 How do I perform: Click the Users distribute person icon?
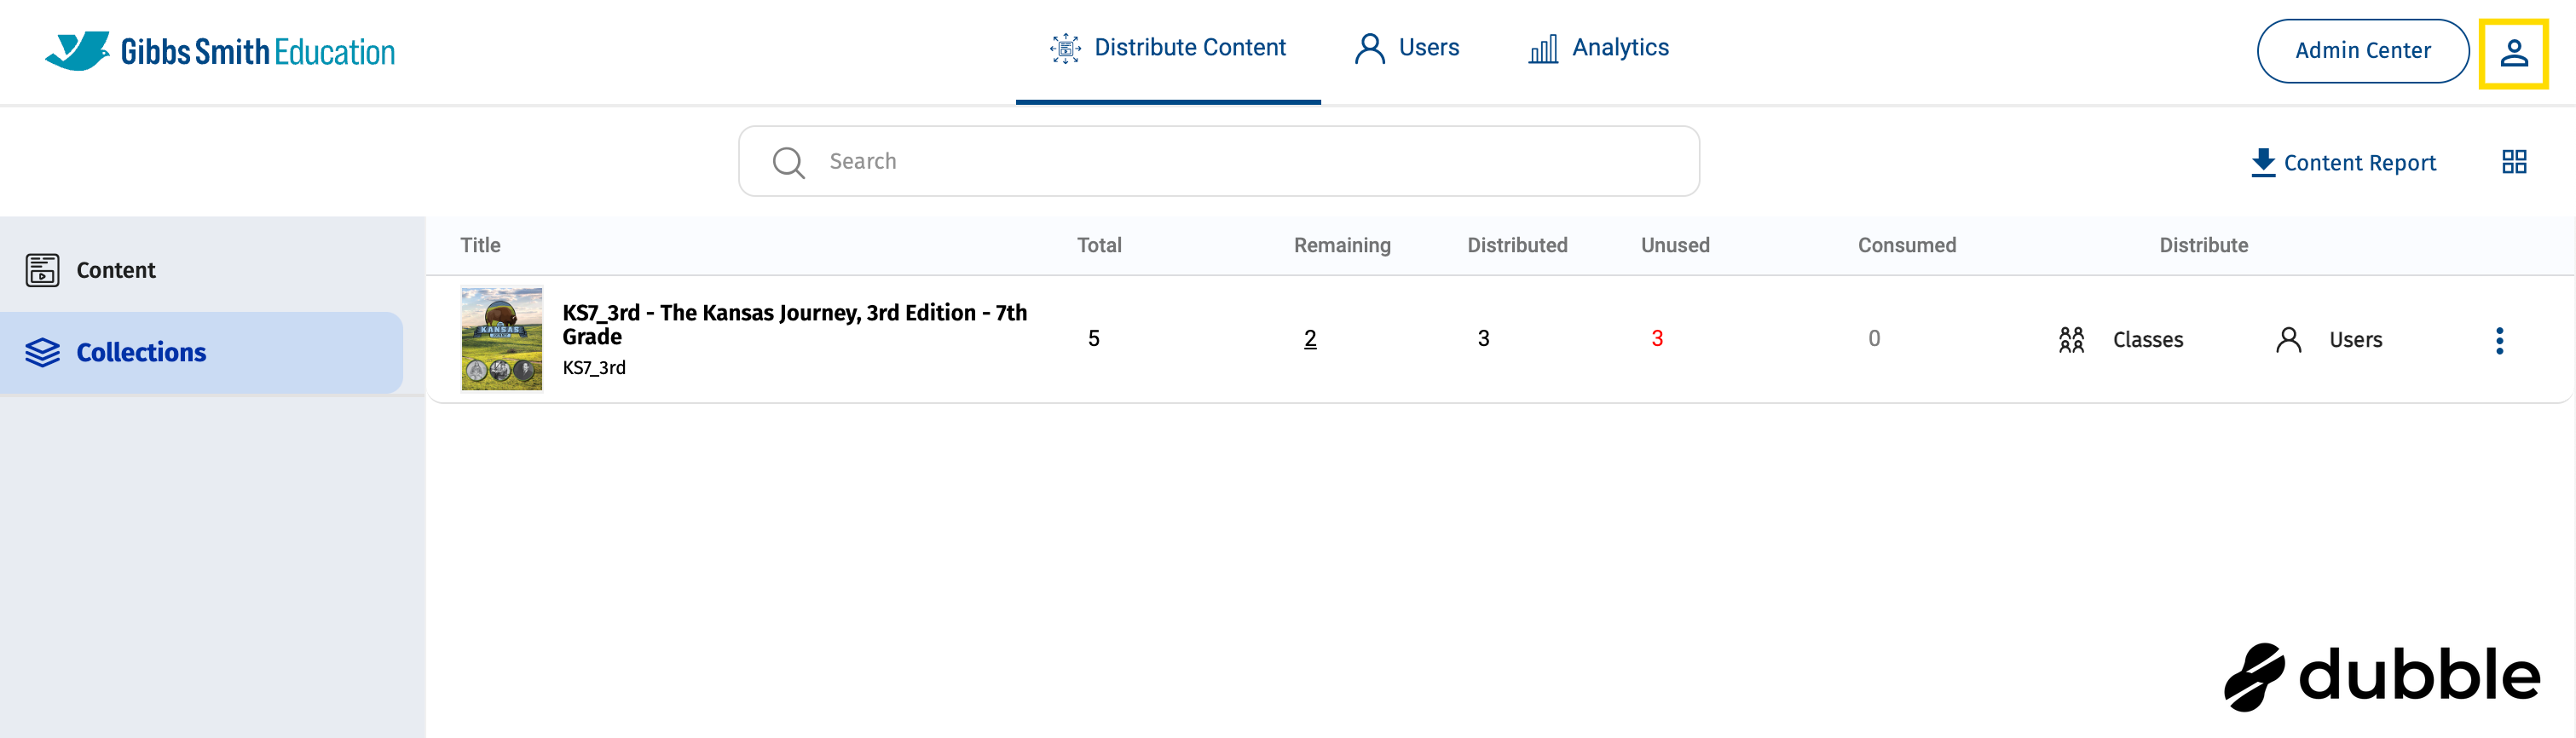tap(2288, 340)
